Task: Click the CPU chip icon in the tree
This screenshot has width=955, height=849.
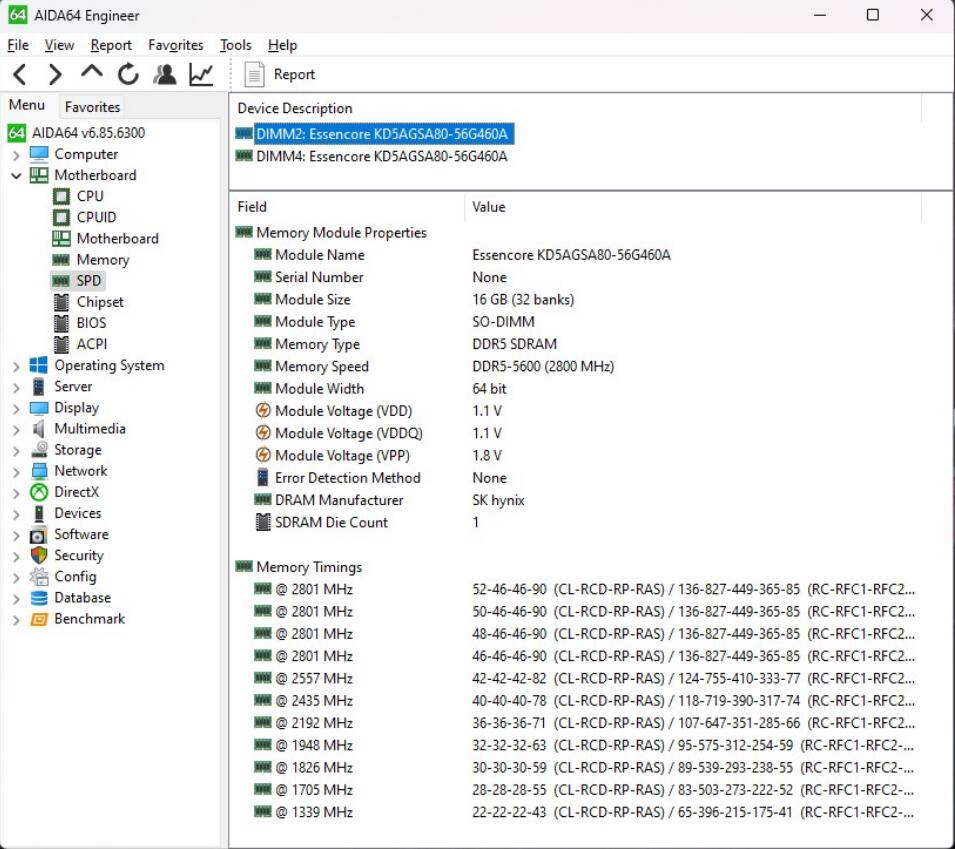Action: tap(61, 196)
